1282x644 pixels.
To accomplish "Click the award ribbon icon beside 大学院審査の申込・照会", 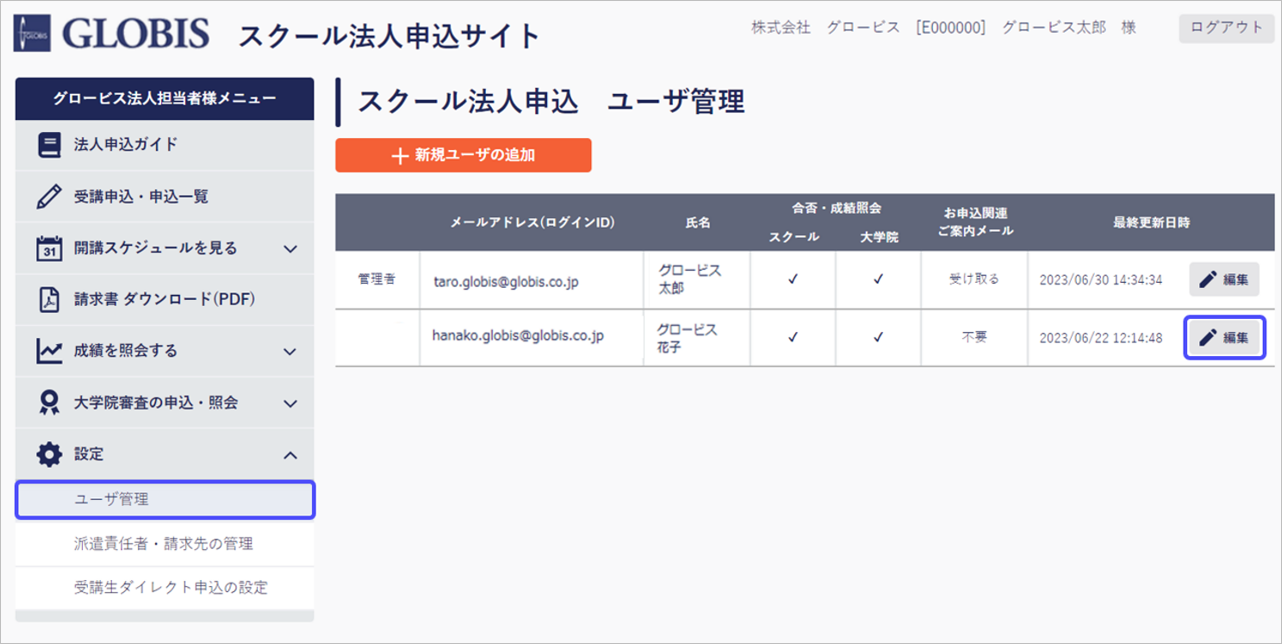I will tap(49, 403).
